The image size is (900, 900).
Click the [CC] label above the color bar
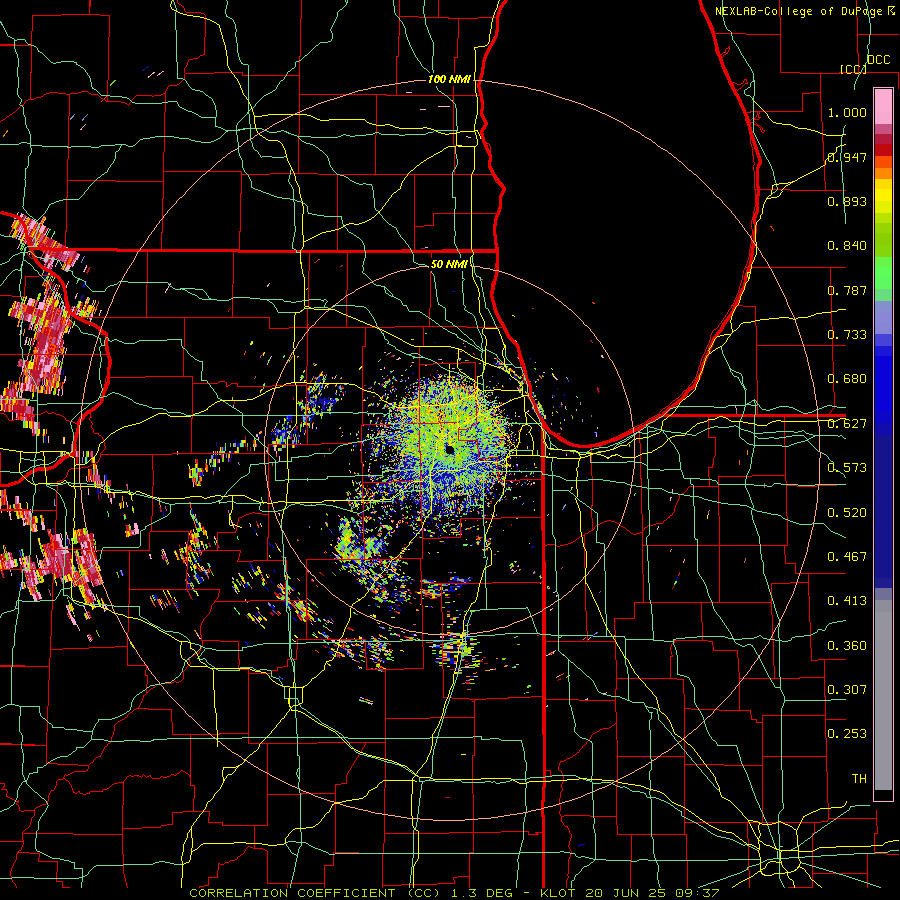[853, 69]
